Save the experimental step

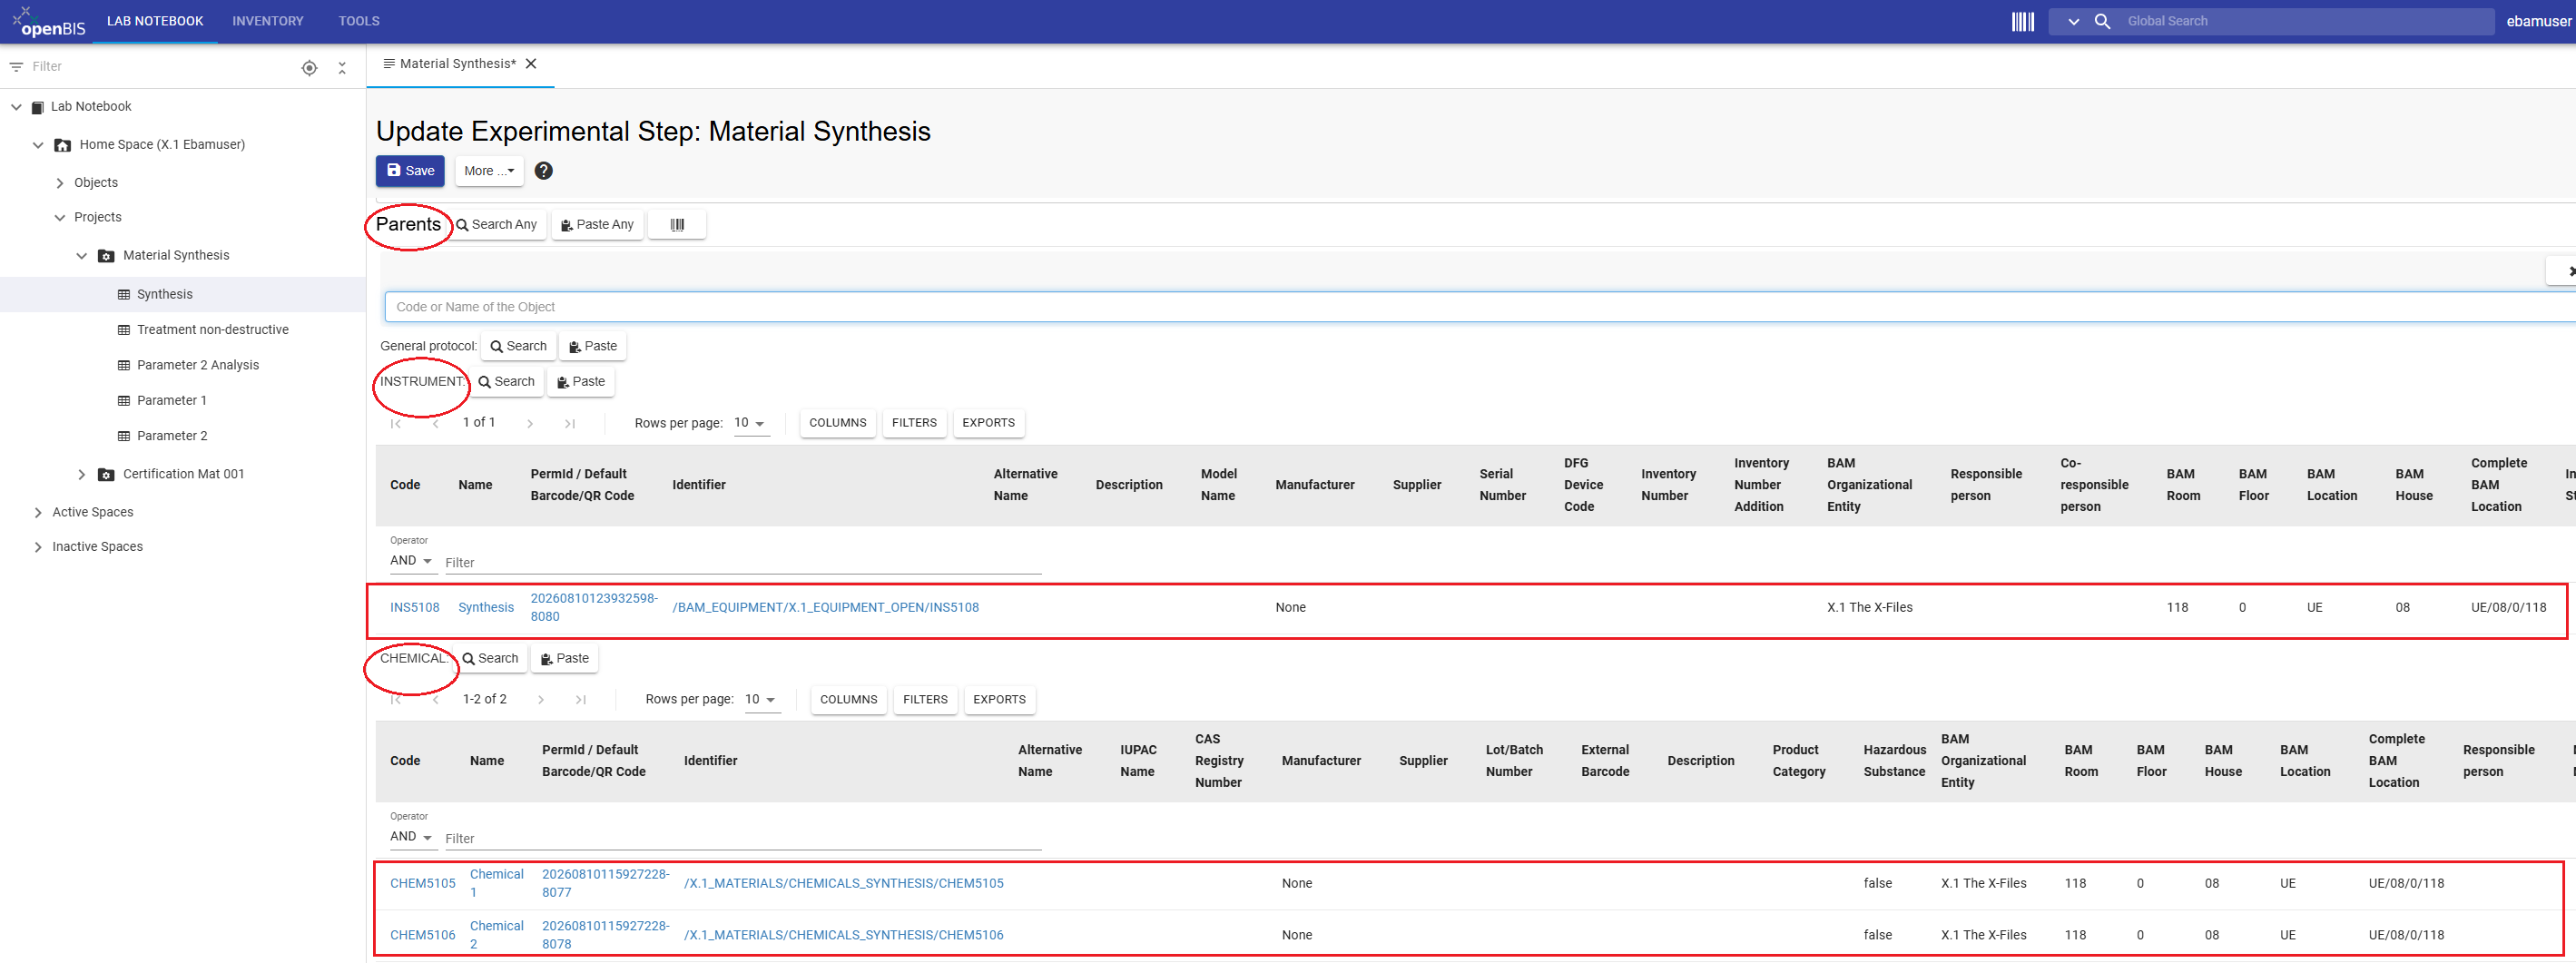pyautogui.click(x=410, y=171)
